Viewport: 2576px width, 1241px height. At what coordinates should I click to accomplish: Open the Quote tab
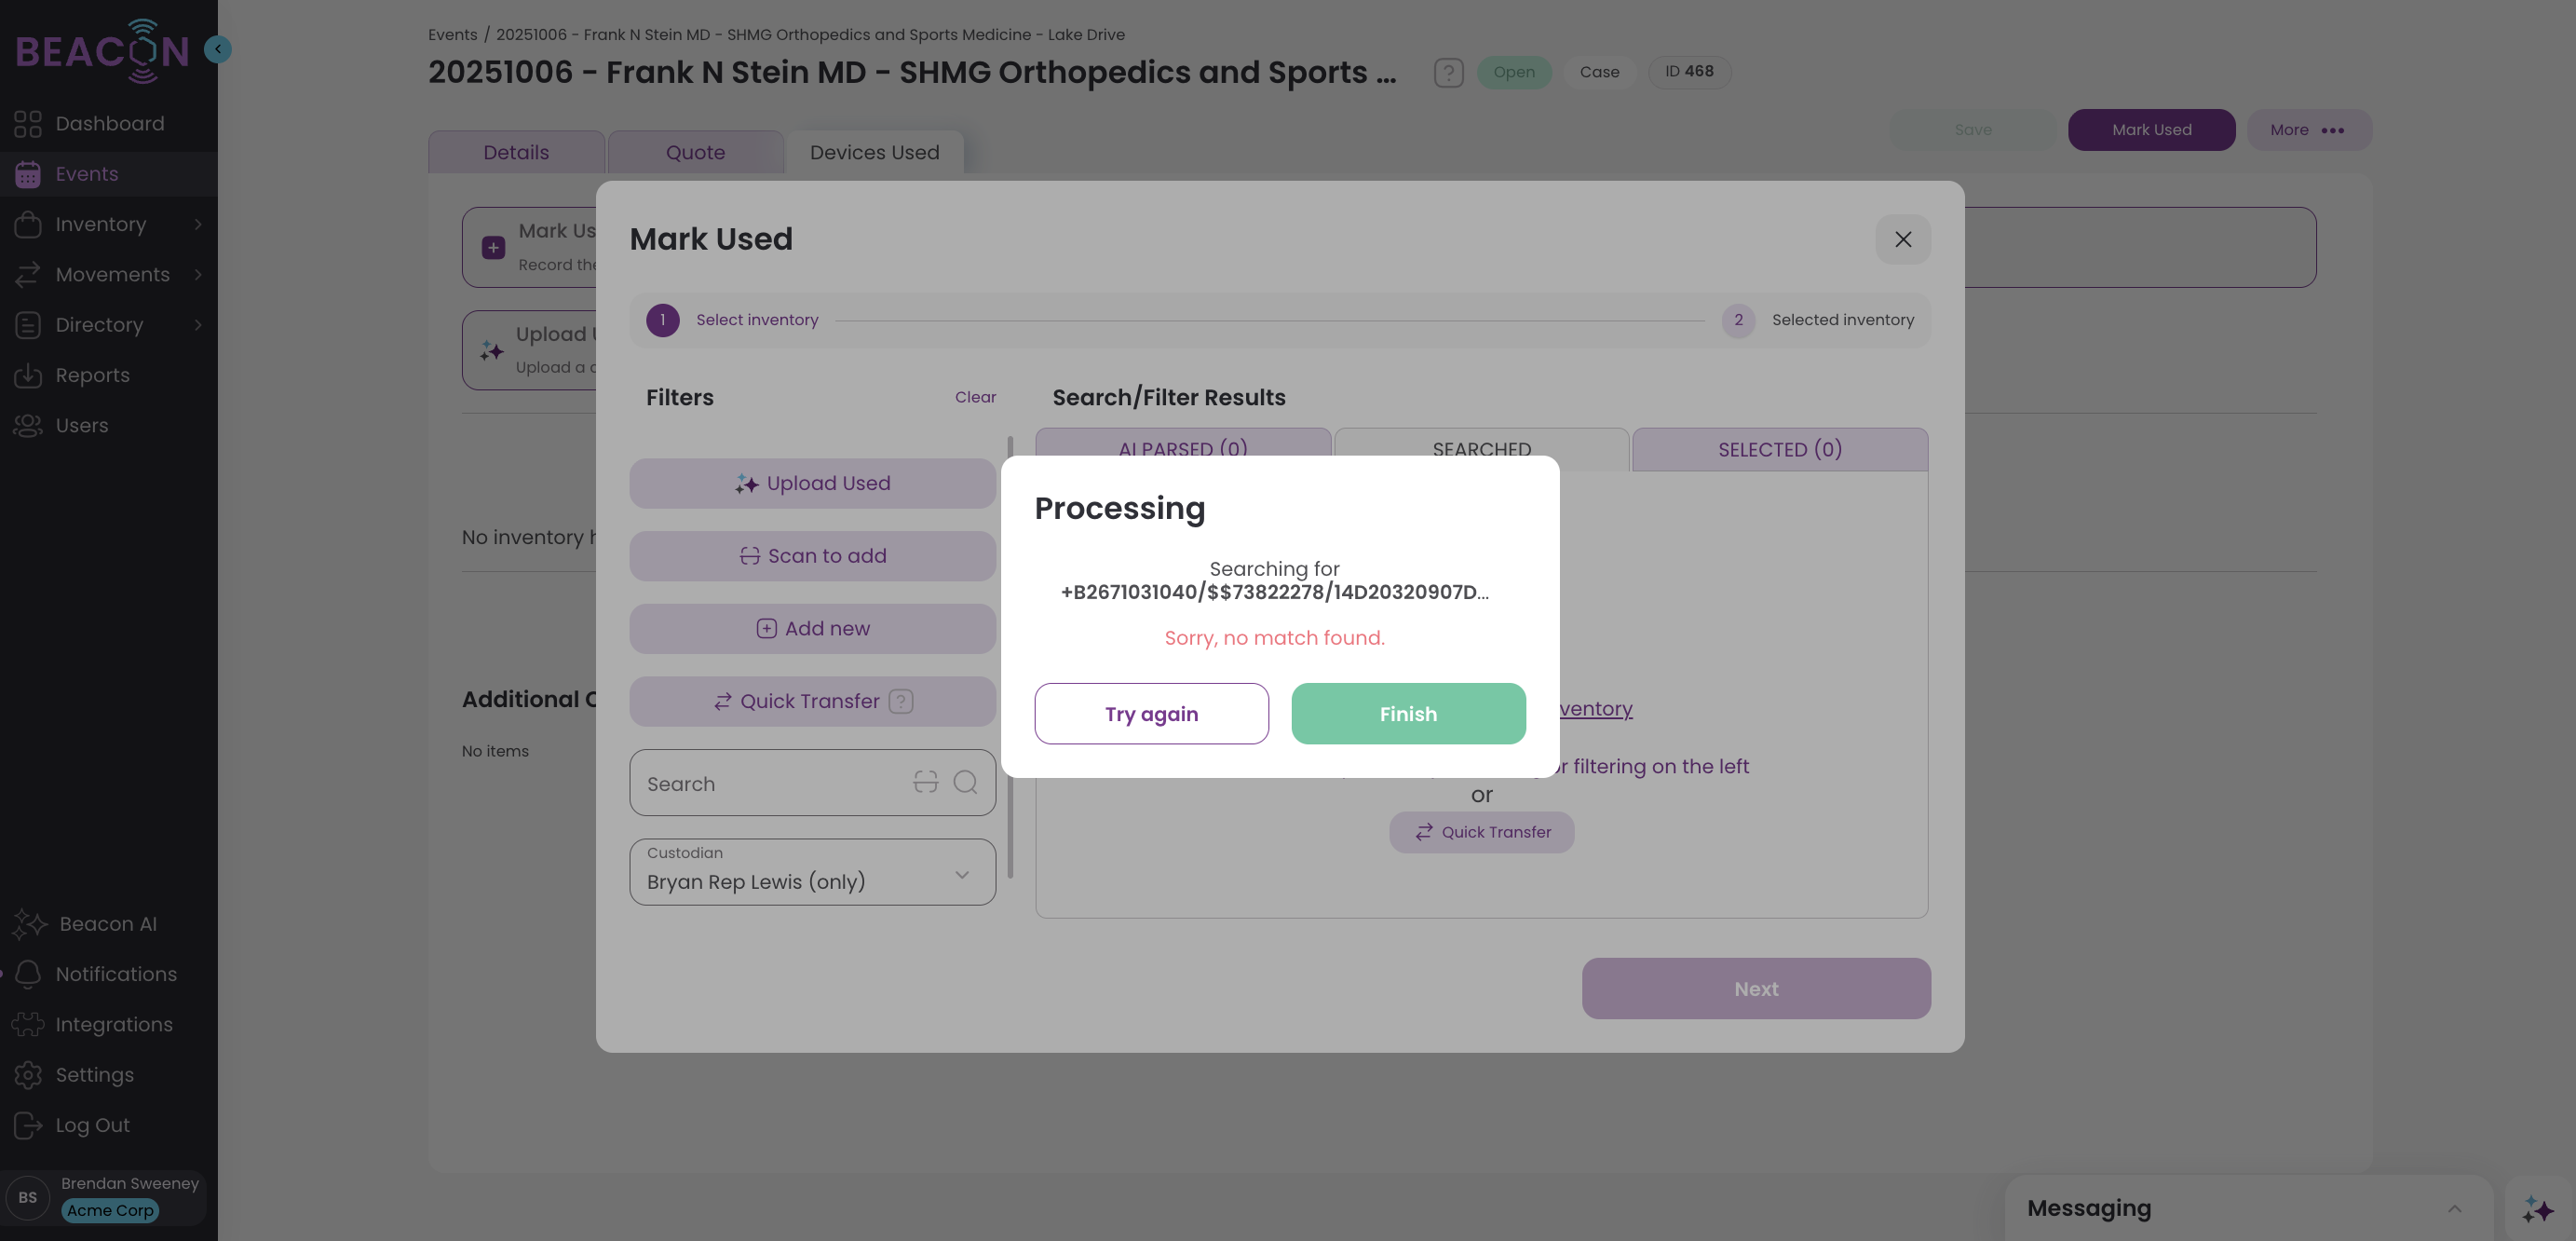coord(695,153)
